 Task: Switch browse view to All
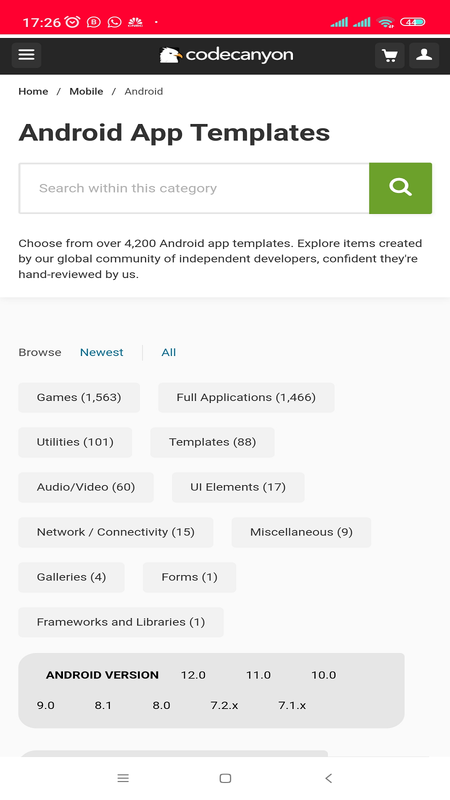[x=169, y=353]
